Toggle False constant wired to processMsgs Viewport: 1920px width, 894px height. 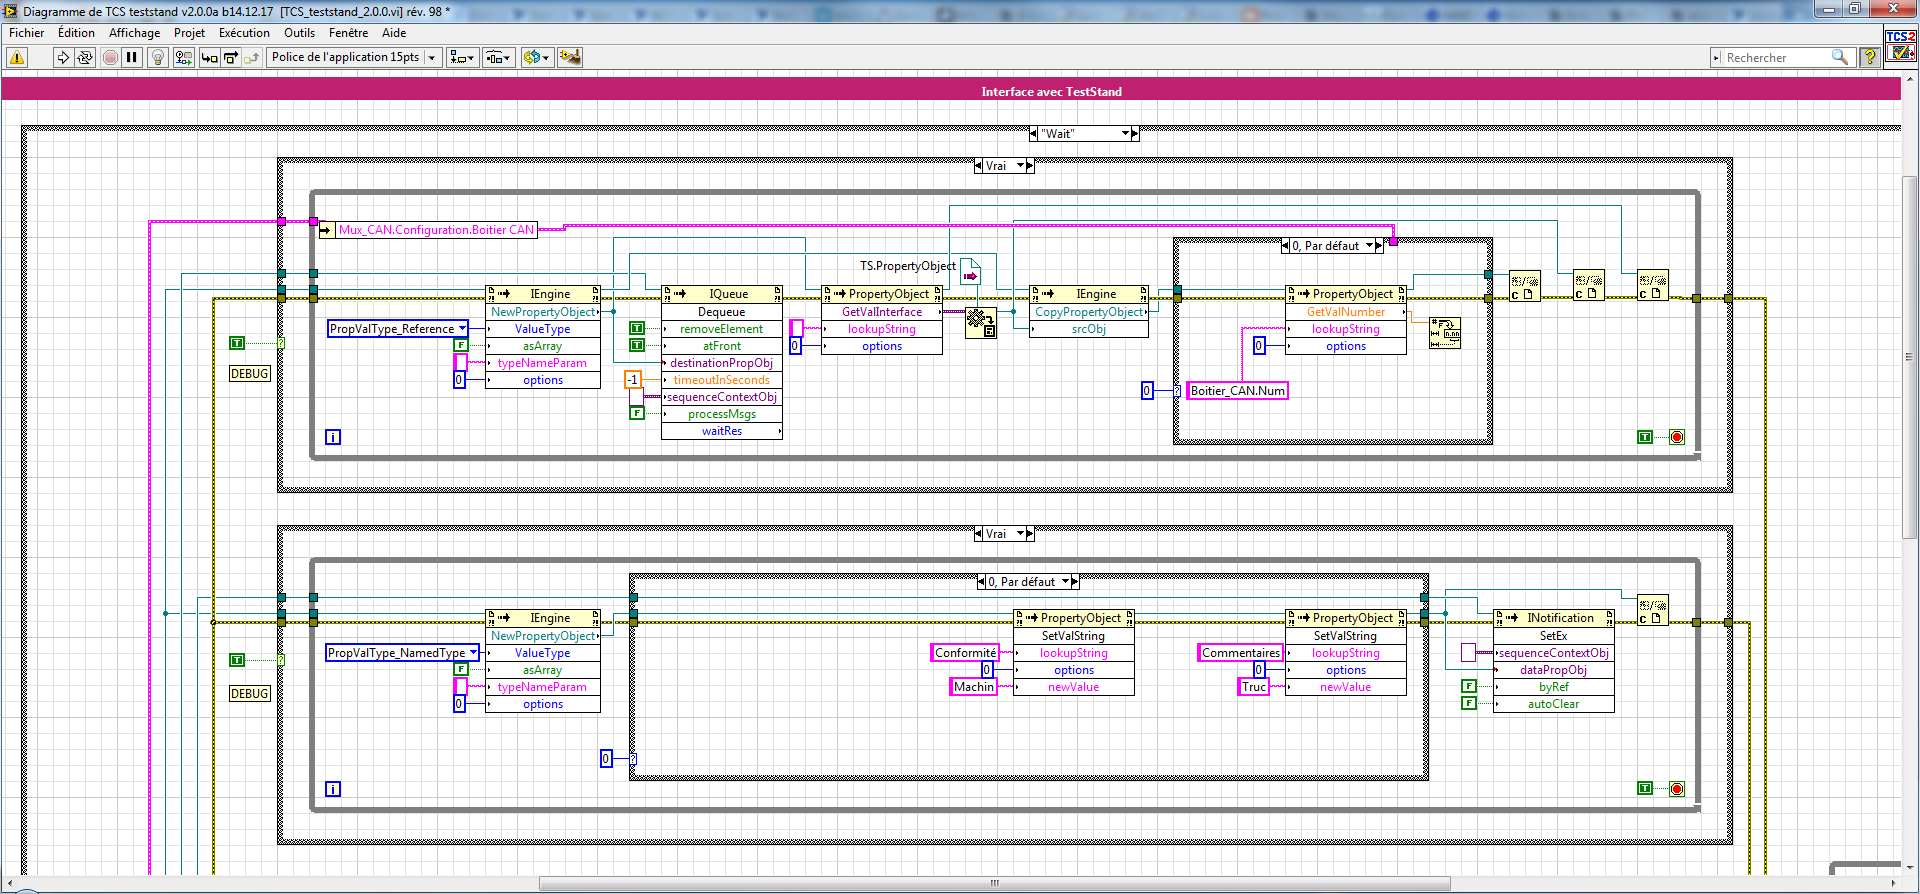pos(636,413)
